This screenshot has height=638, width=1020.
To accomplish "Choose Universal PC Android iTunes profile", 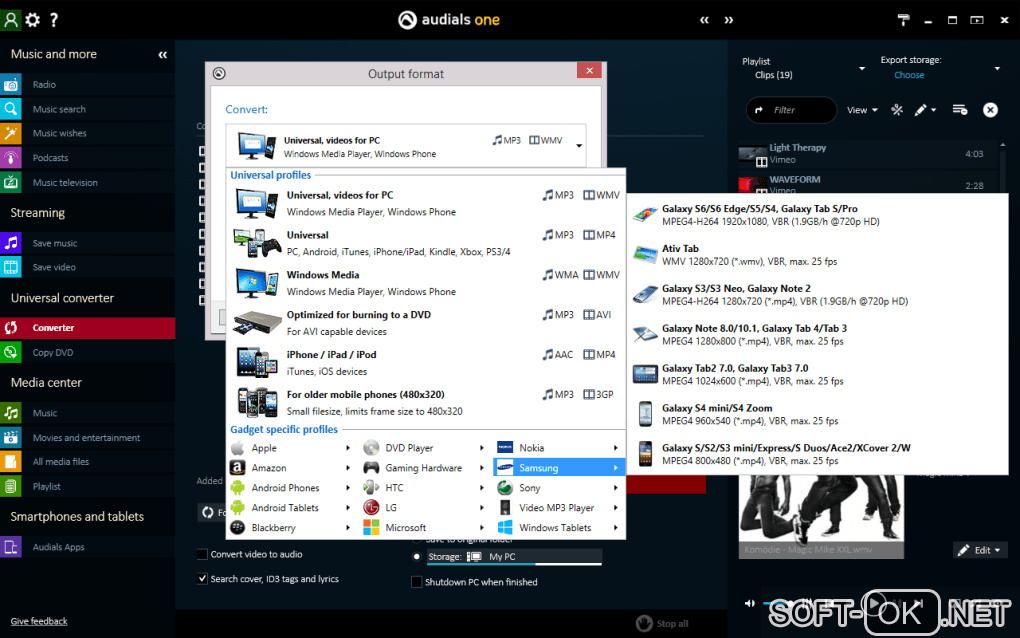I will pos(426,243).
